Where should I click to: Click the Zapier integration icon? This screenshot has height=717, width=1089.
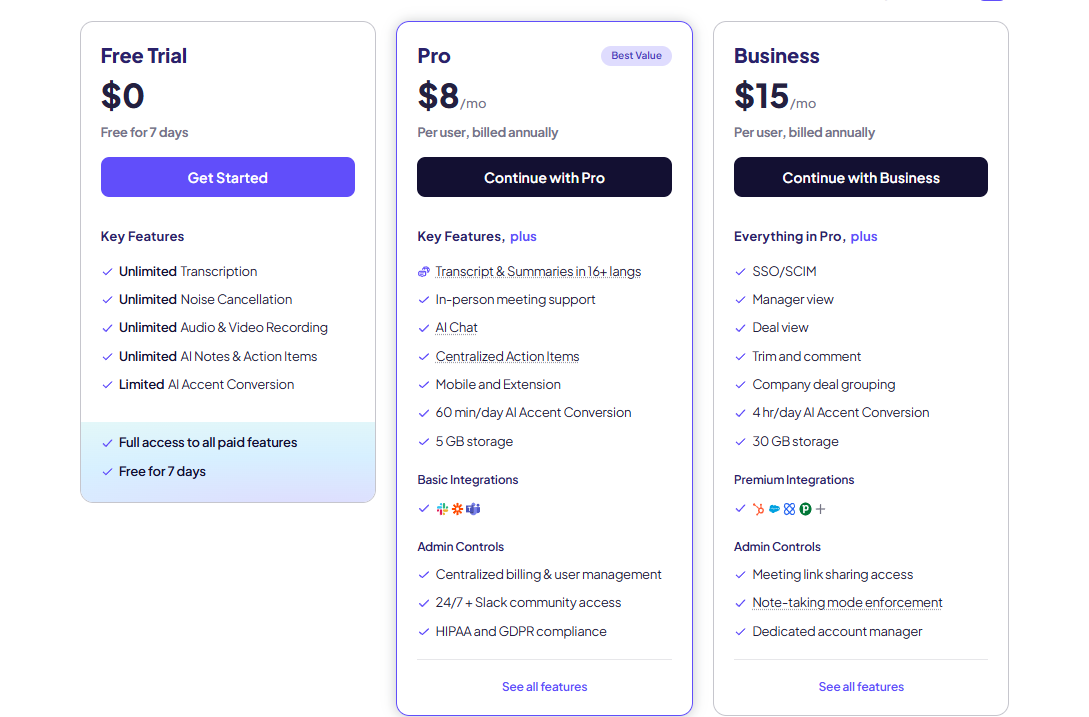[x=457, y=509]
